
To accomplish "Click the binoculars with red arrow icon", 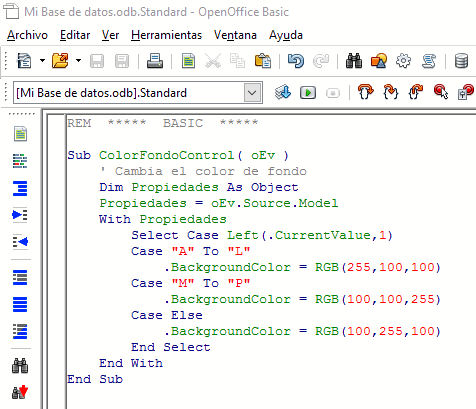I will [x=20, y=392].
